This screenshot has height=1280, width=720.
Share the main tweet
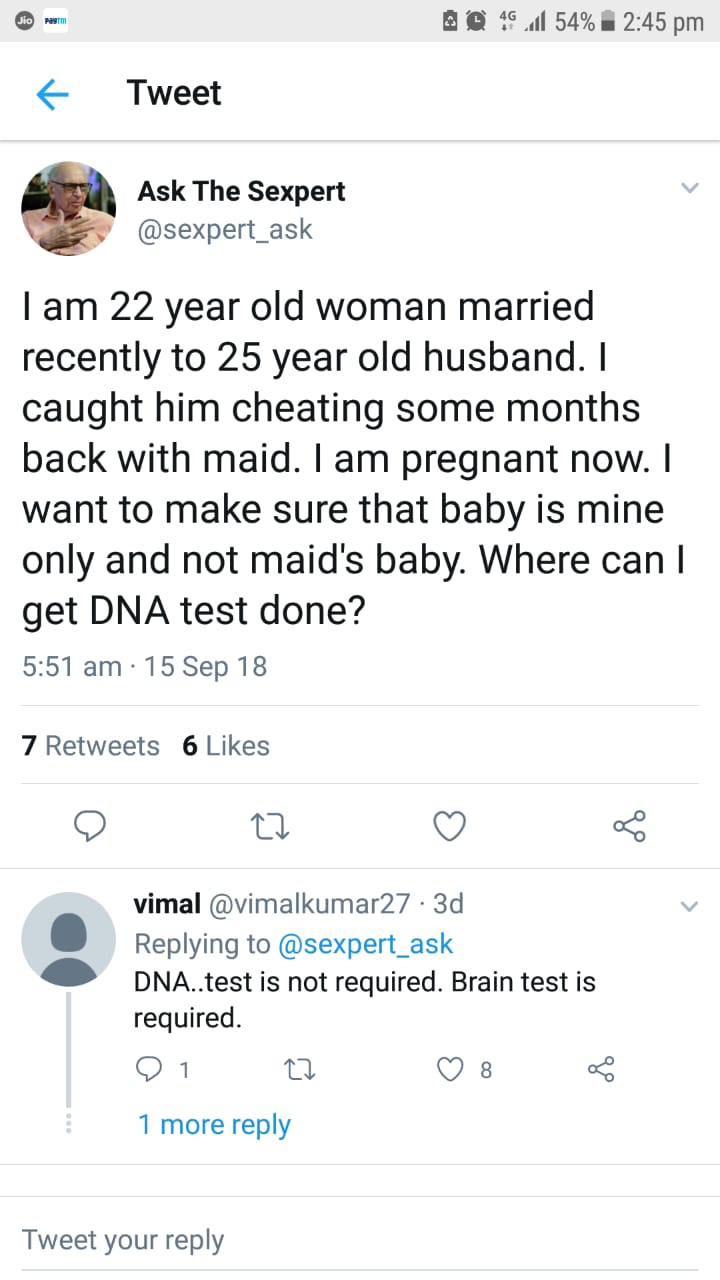click(x=629, y=826)
